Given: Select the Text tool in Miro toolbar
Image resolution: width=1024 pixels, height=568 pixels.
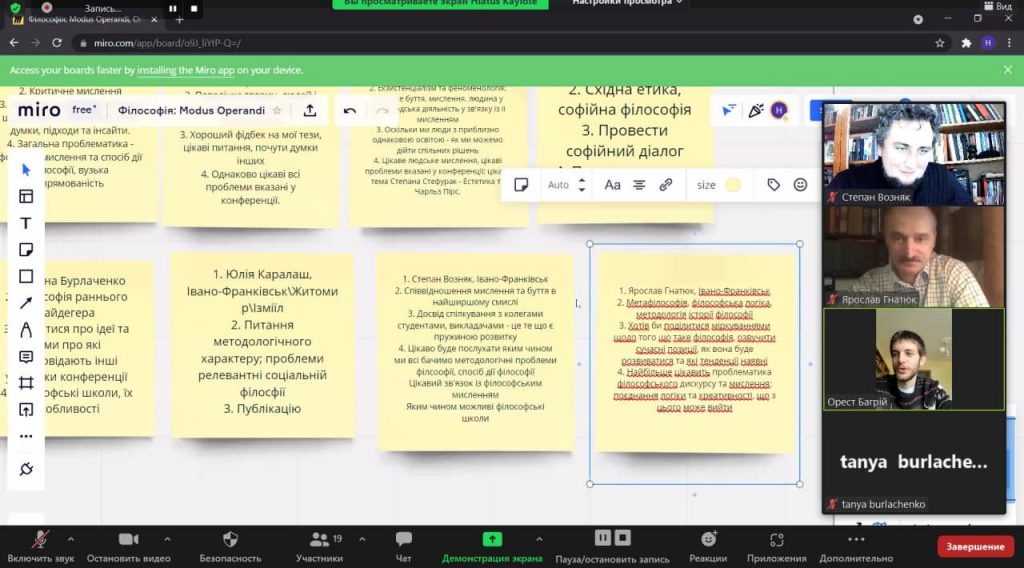Looking at the screenshot, I should (x=25, y=223).
